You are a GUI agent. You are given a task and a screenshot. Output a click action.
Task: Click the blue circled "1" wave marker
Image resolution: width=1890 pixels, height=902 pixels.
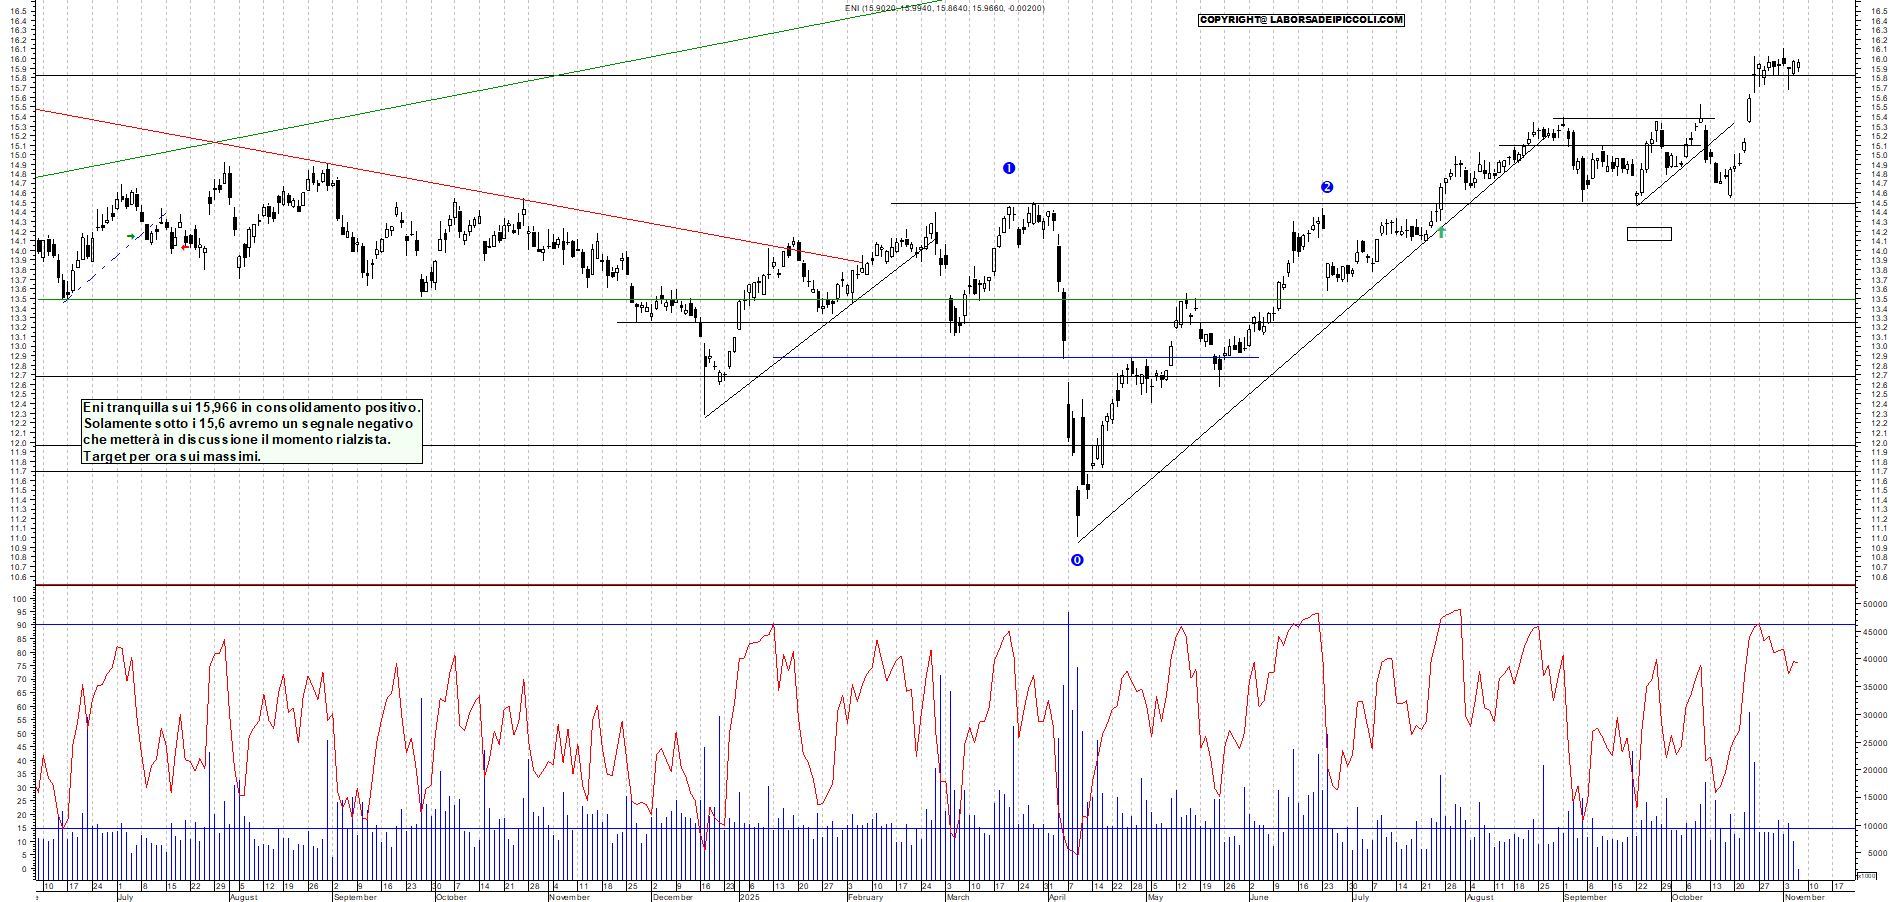[1008, 169]
